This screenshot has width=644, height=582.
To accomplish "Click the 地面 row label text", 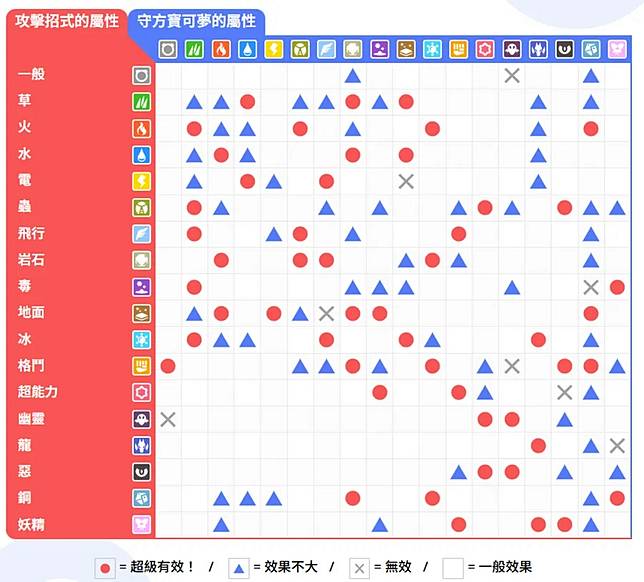I will click(31, 312).
